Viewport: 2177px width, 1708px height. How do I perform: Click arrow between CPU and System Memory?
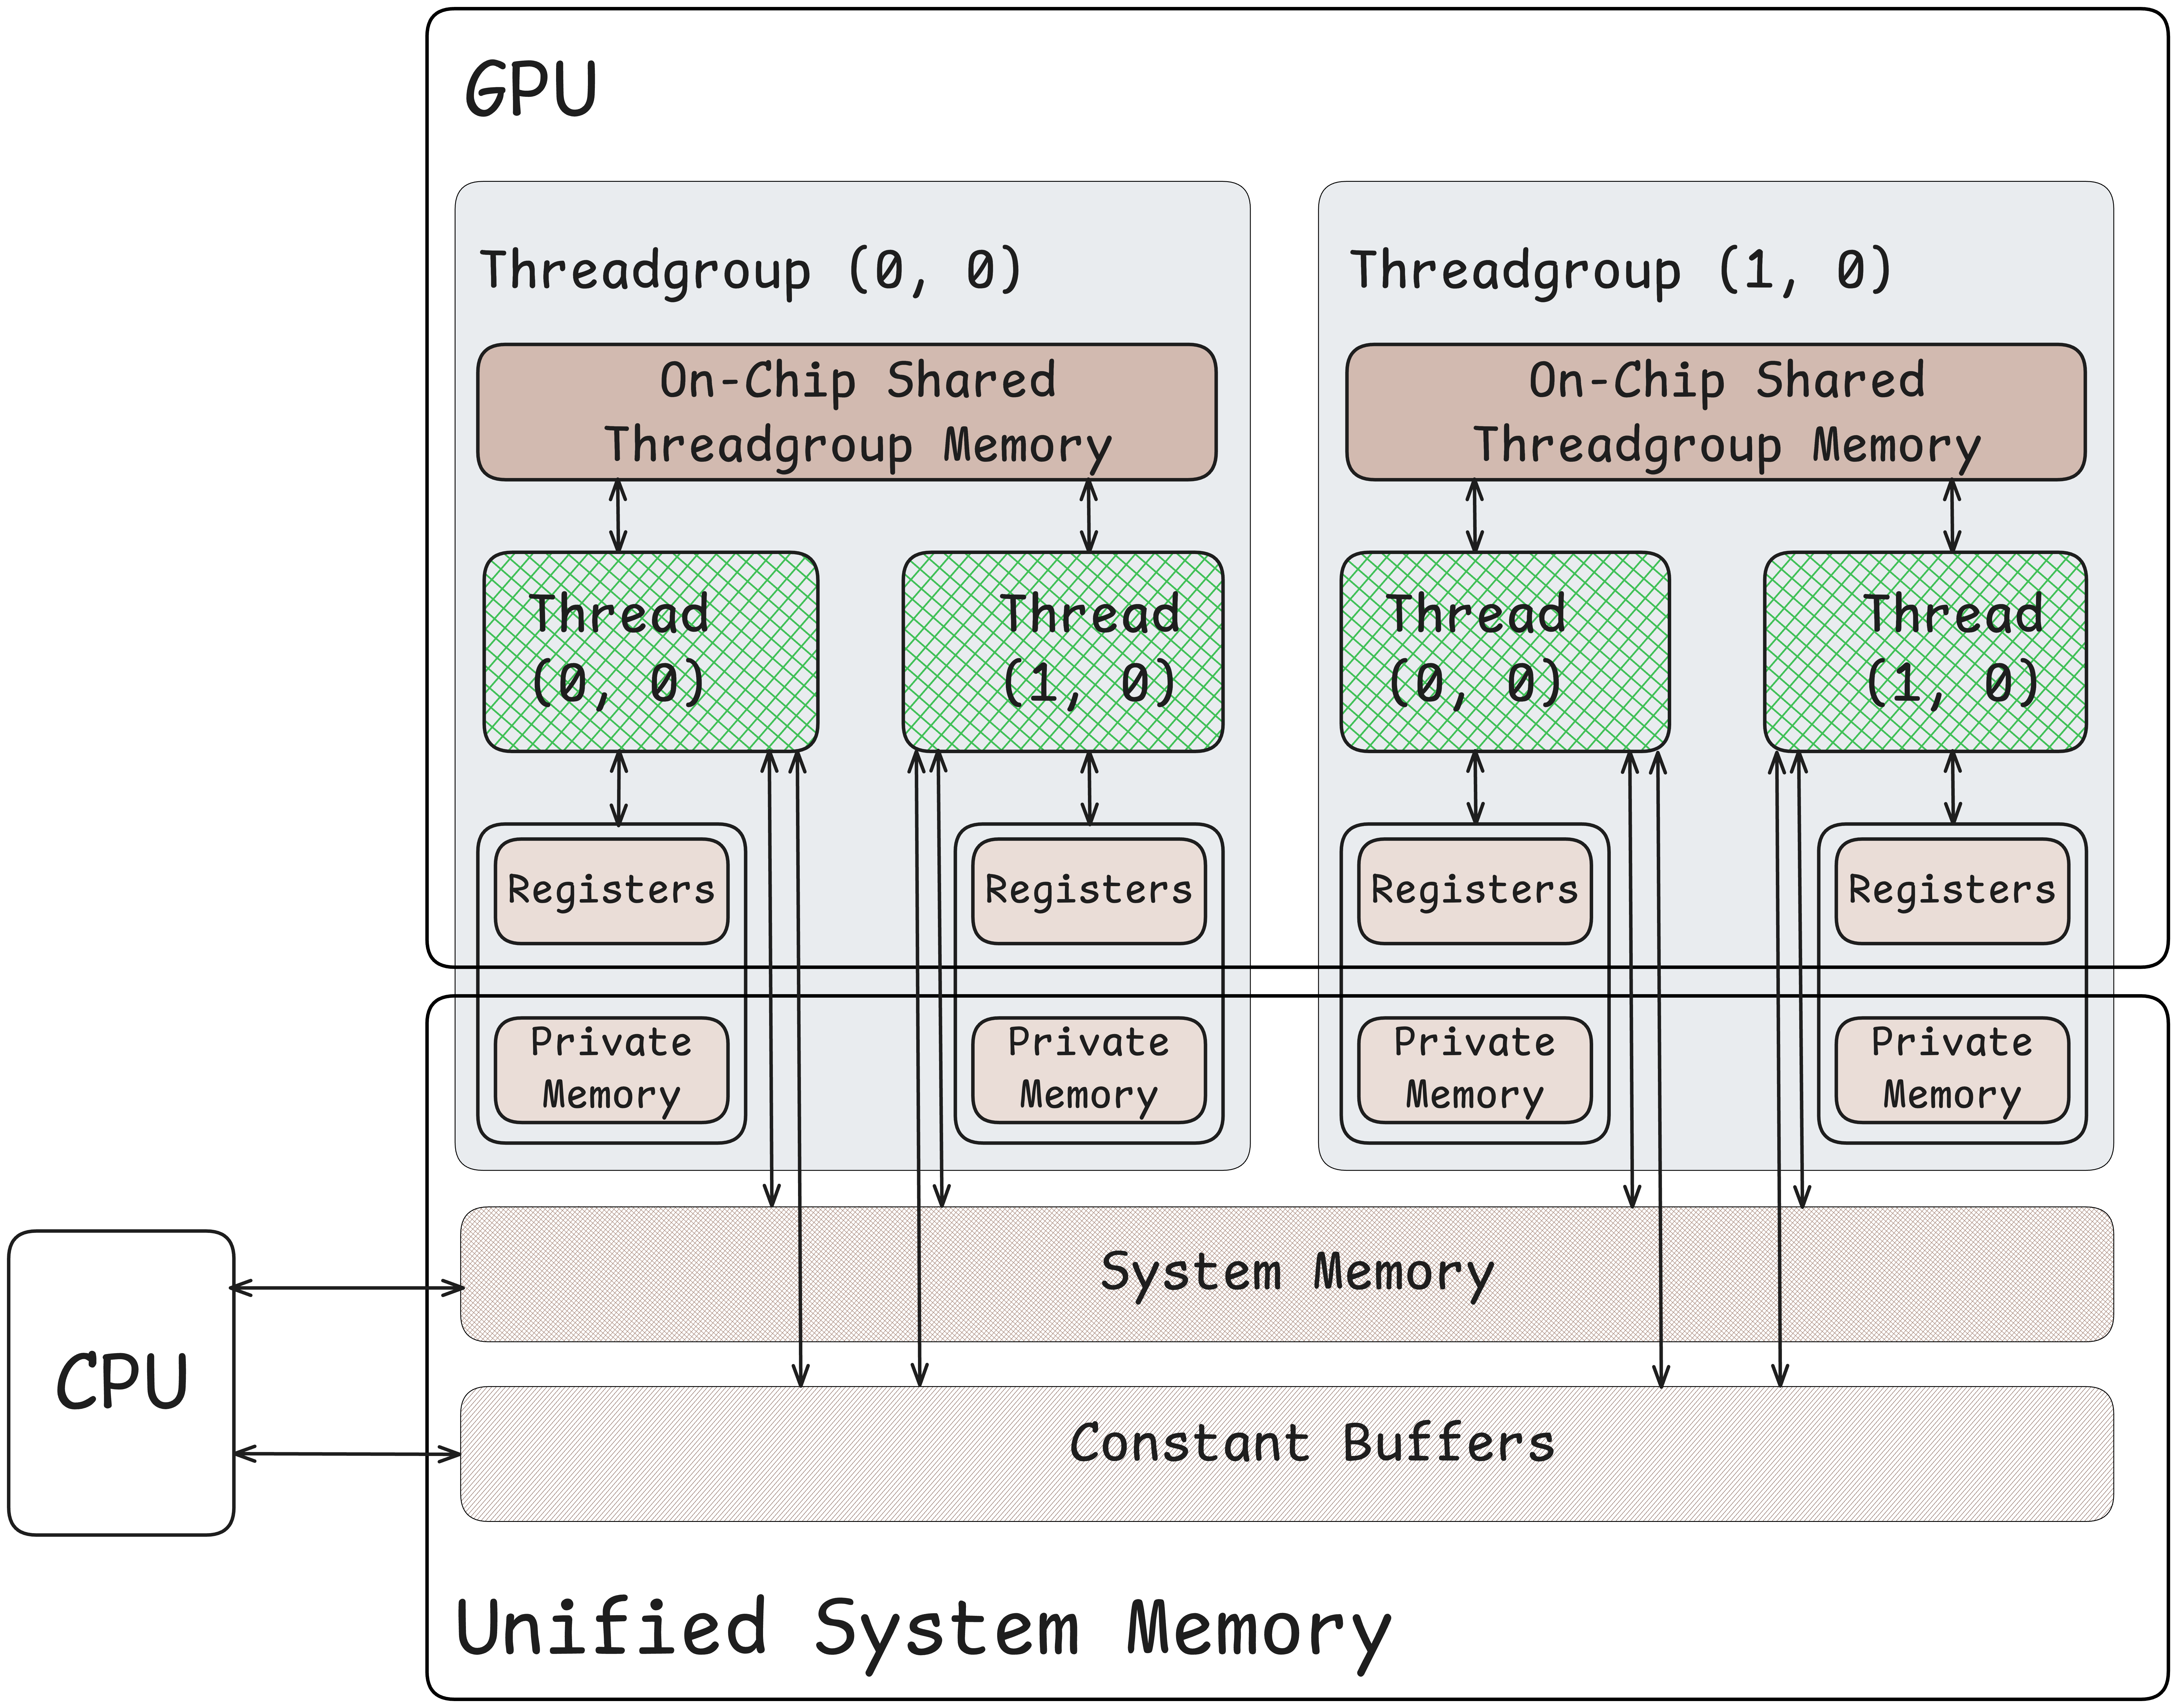coord(347,1288)
